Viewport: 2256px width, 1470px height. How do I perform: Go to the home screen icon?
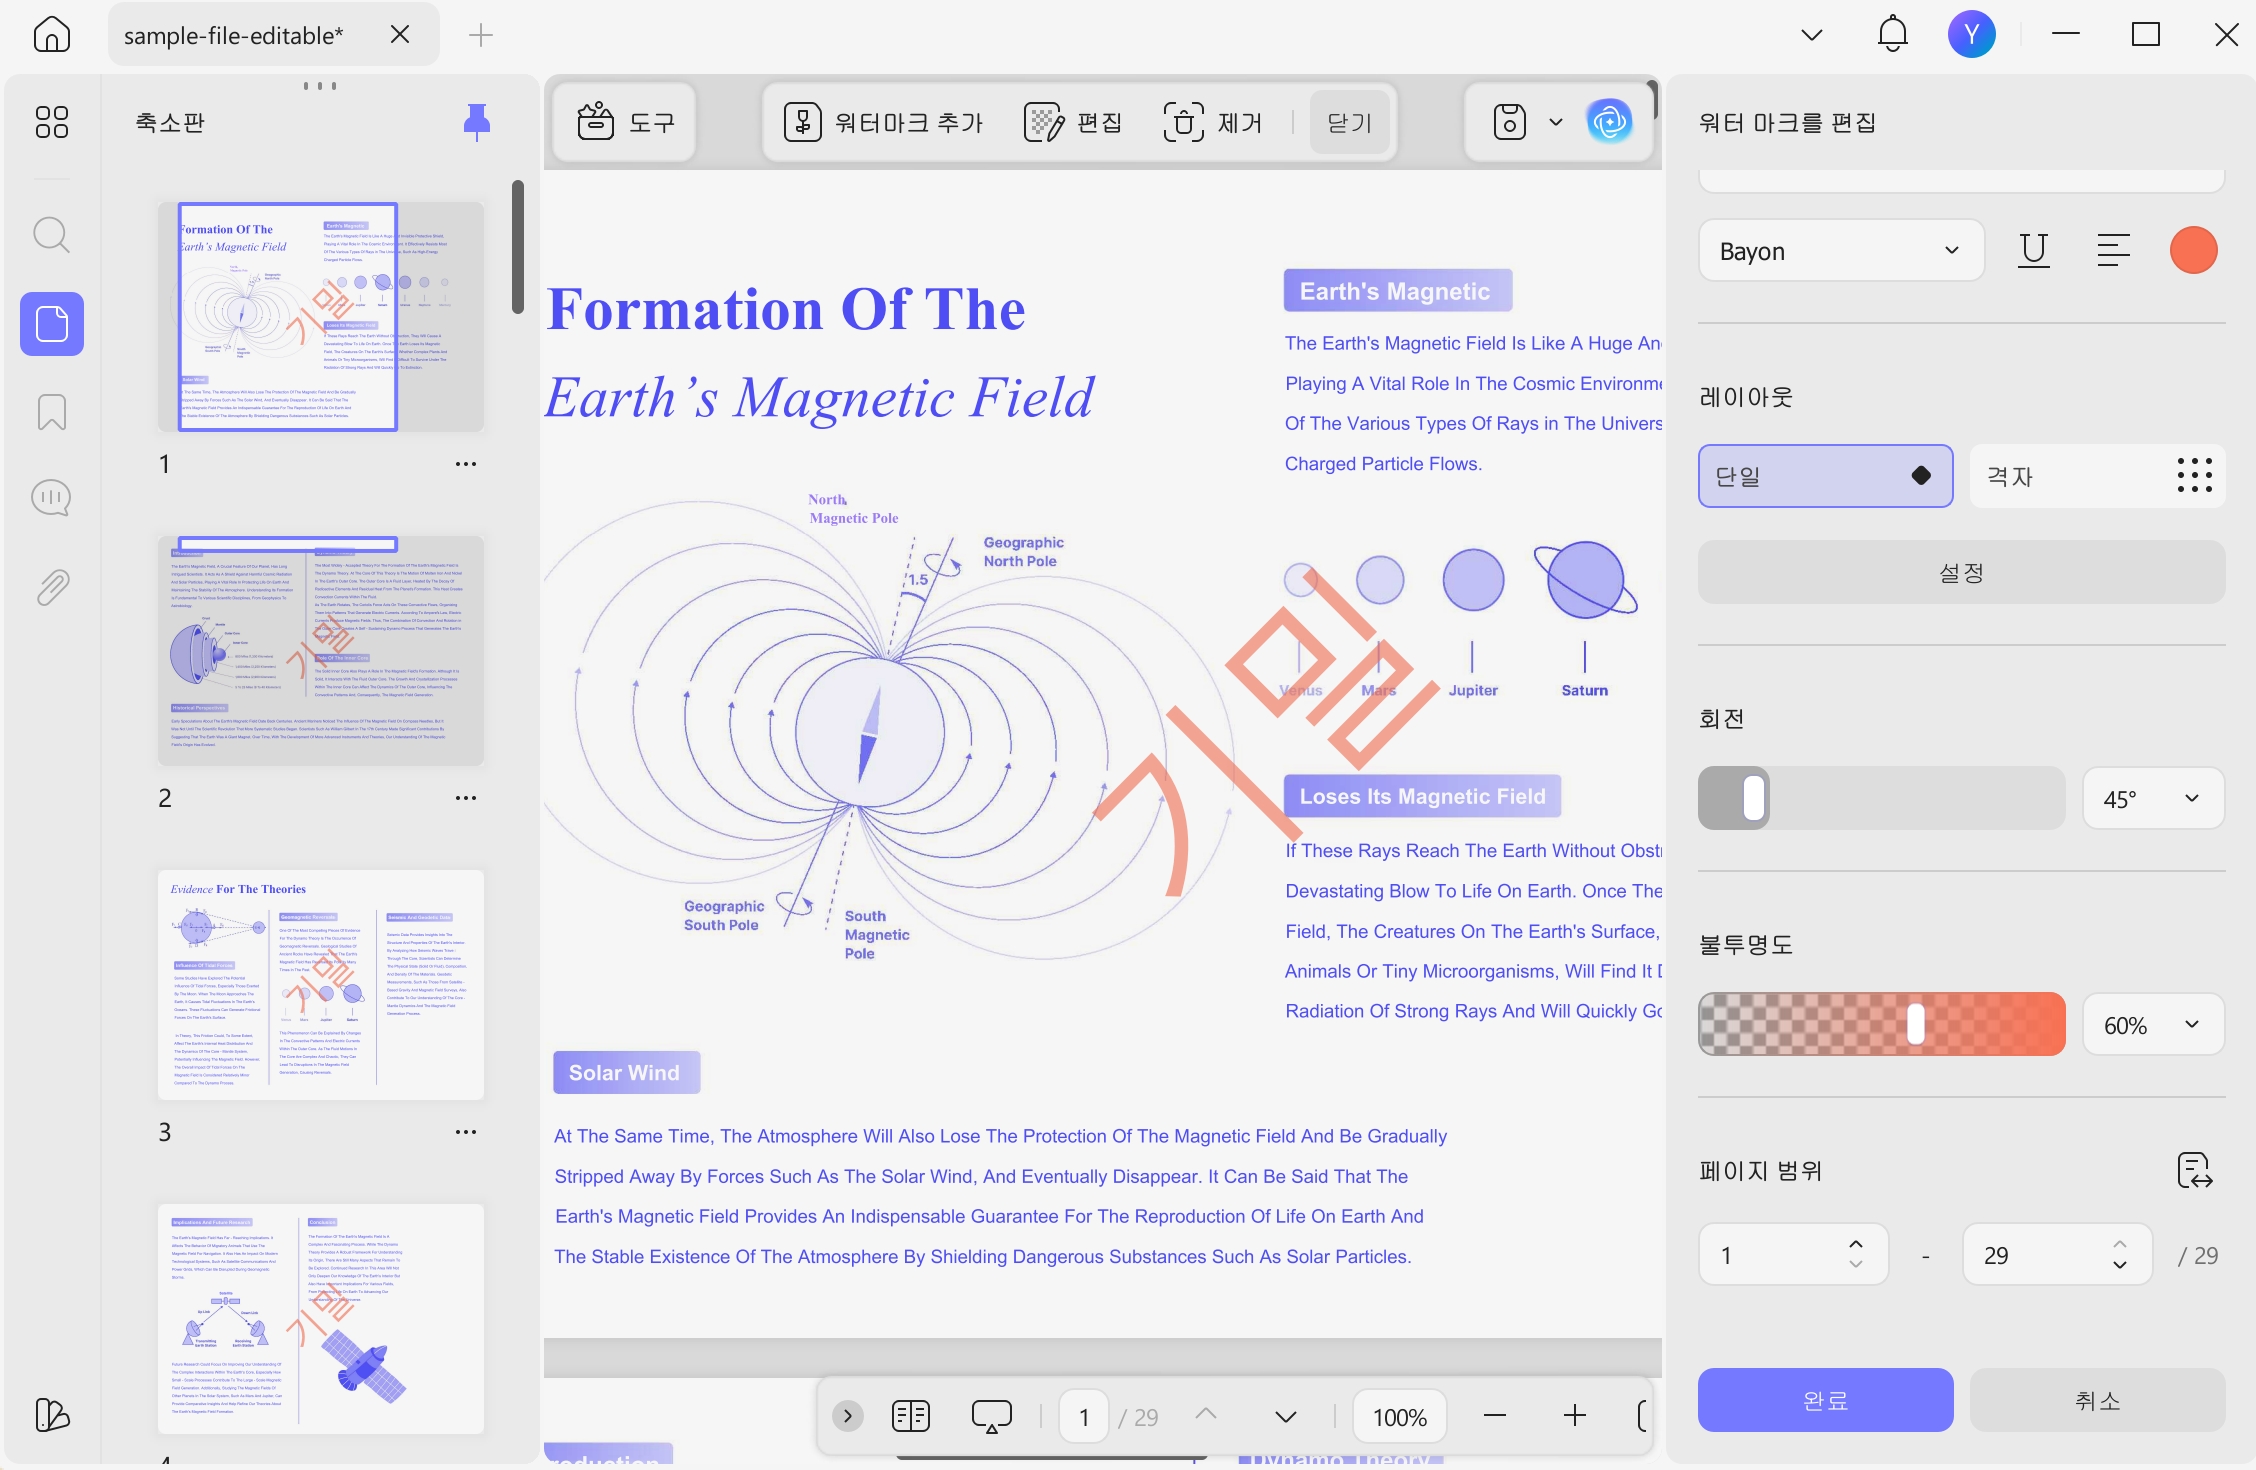coord(51,35)
